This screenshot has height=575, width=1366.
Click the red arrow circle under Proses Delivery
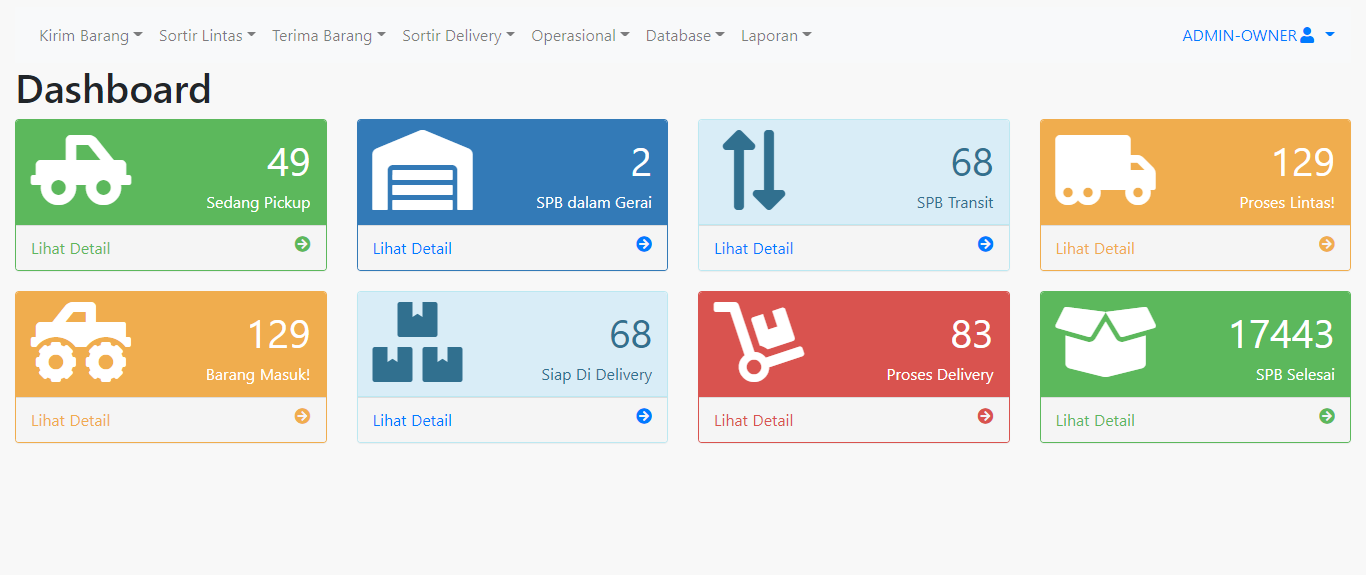(x=985, y=416)
